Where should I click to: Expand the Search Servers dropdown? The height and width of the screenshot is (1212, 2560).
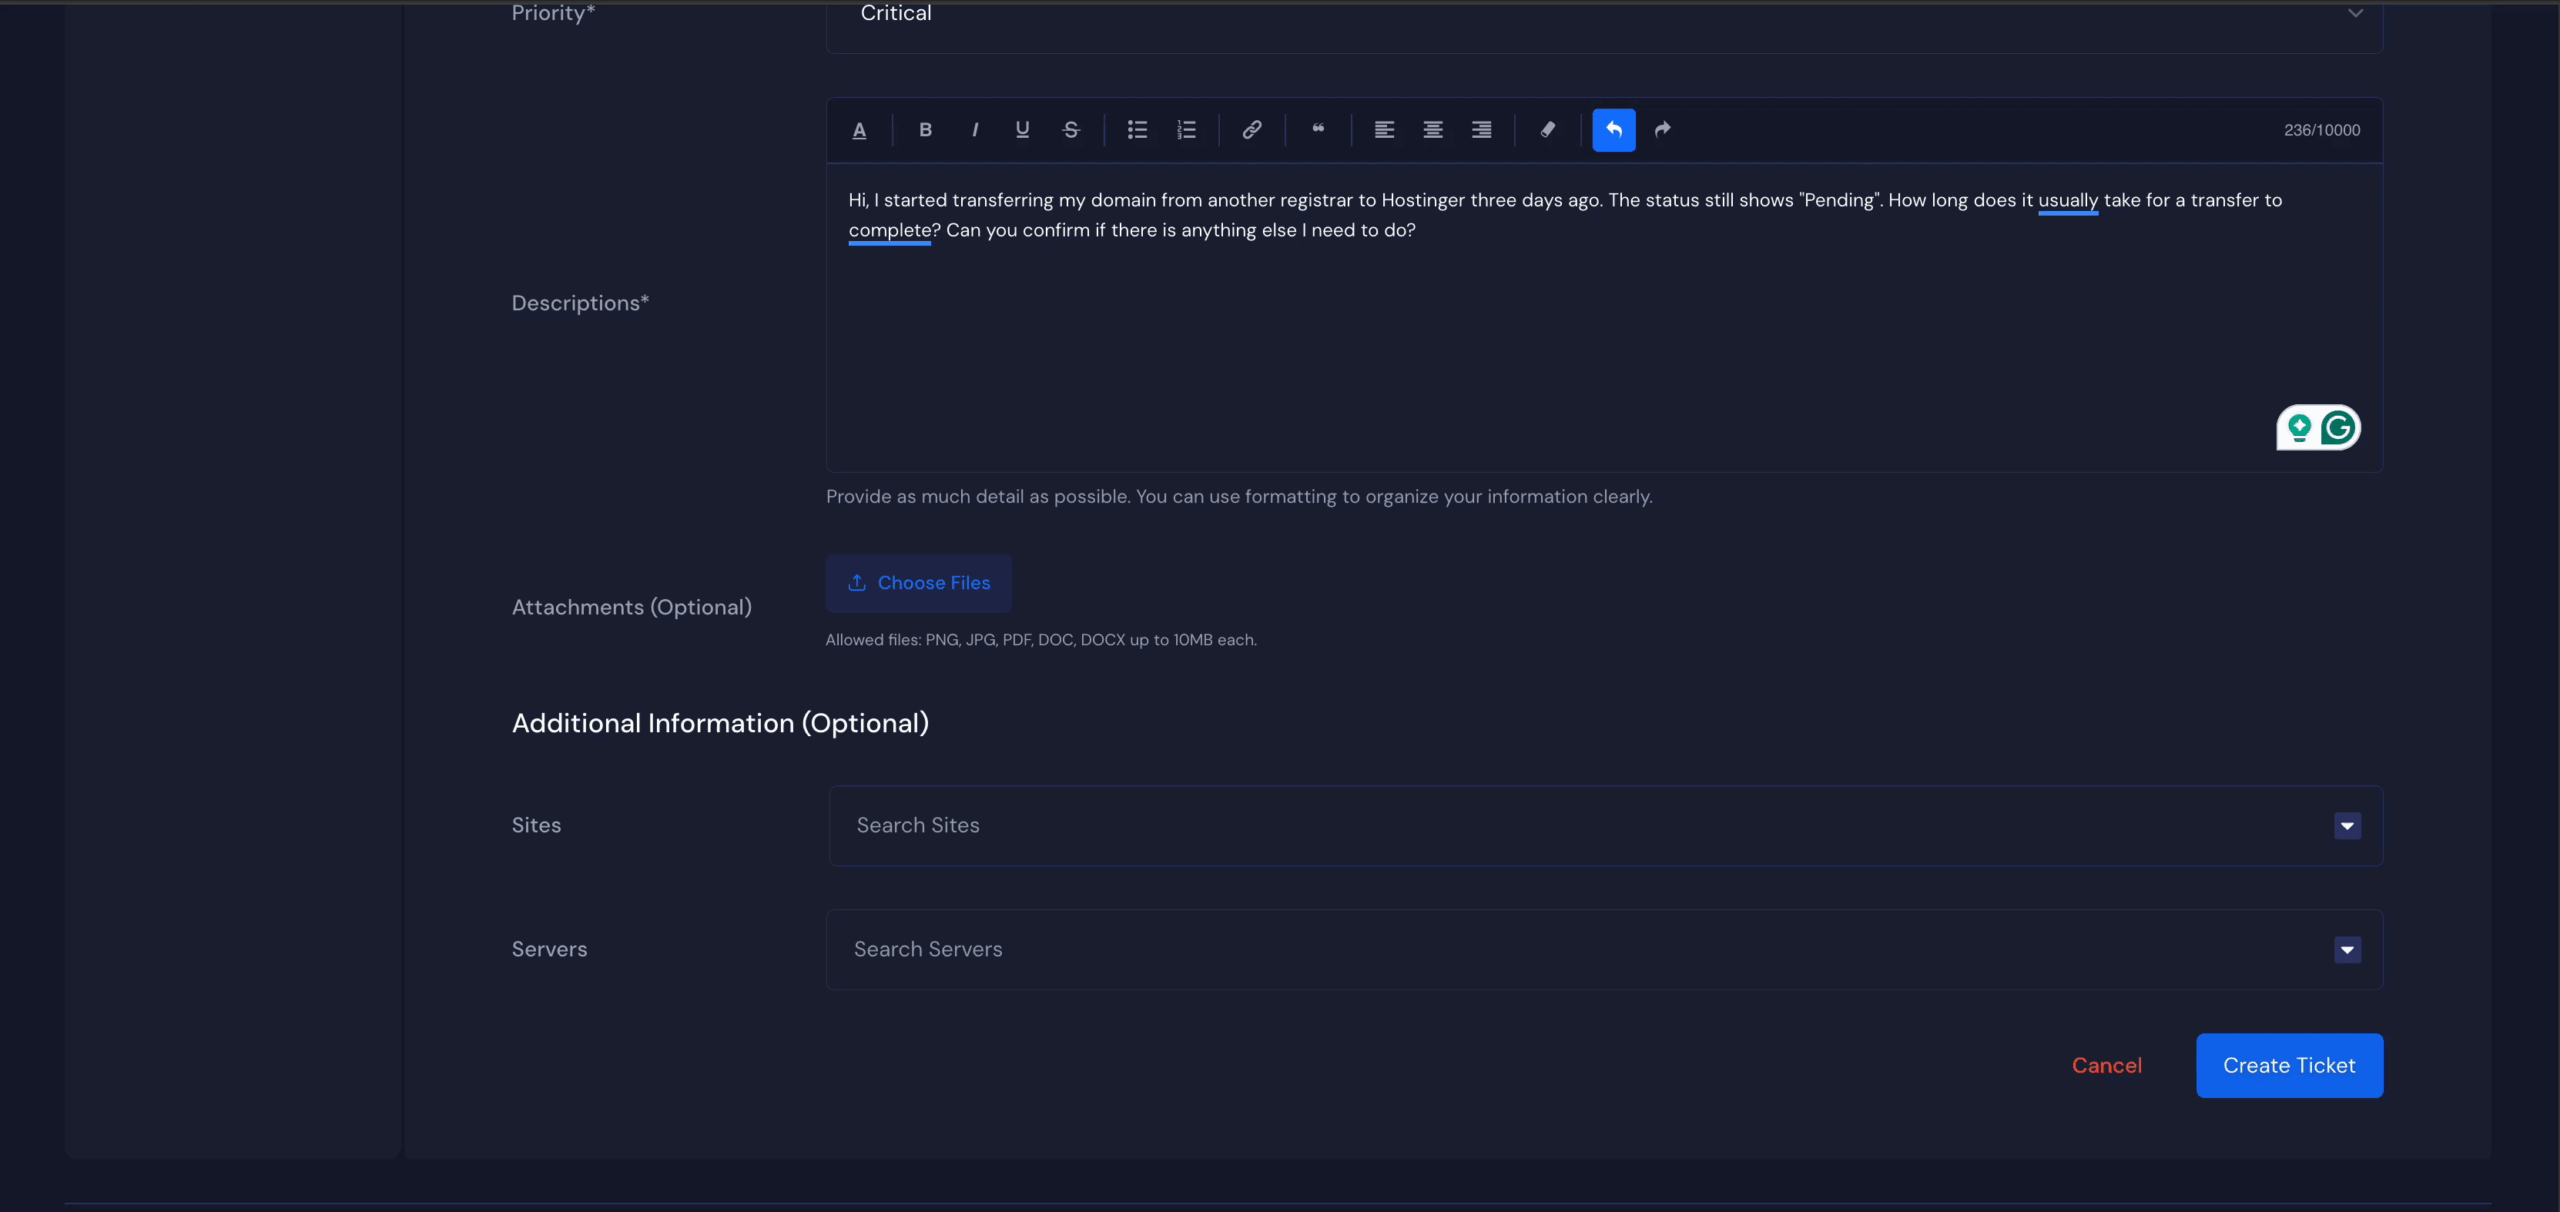coord(2347,950)
